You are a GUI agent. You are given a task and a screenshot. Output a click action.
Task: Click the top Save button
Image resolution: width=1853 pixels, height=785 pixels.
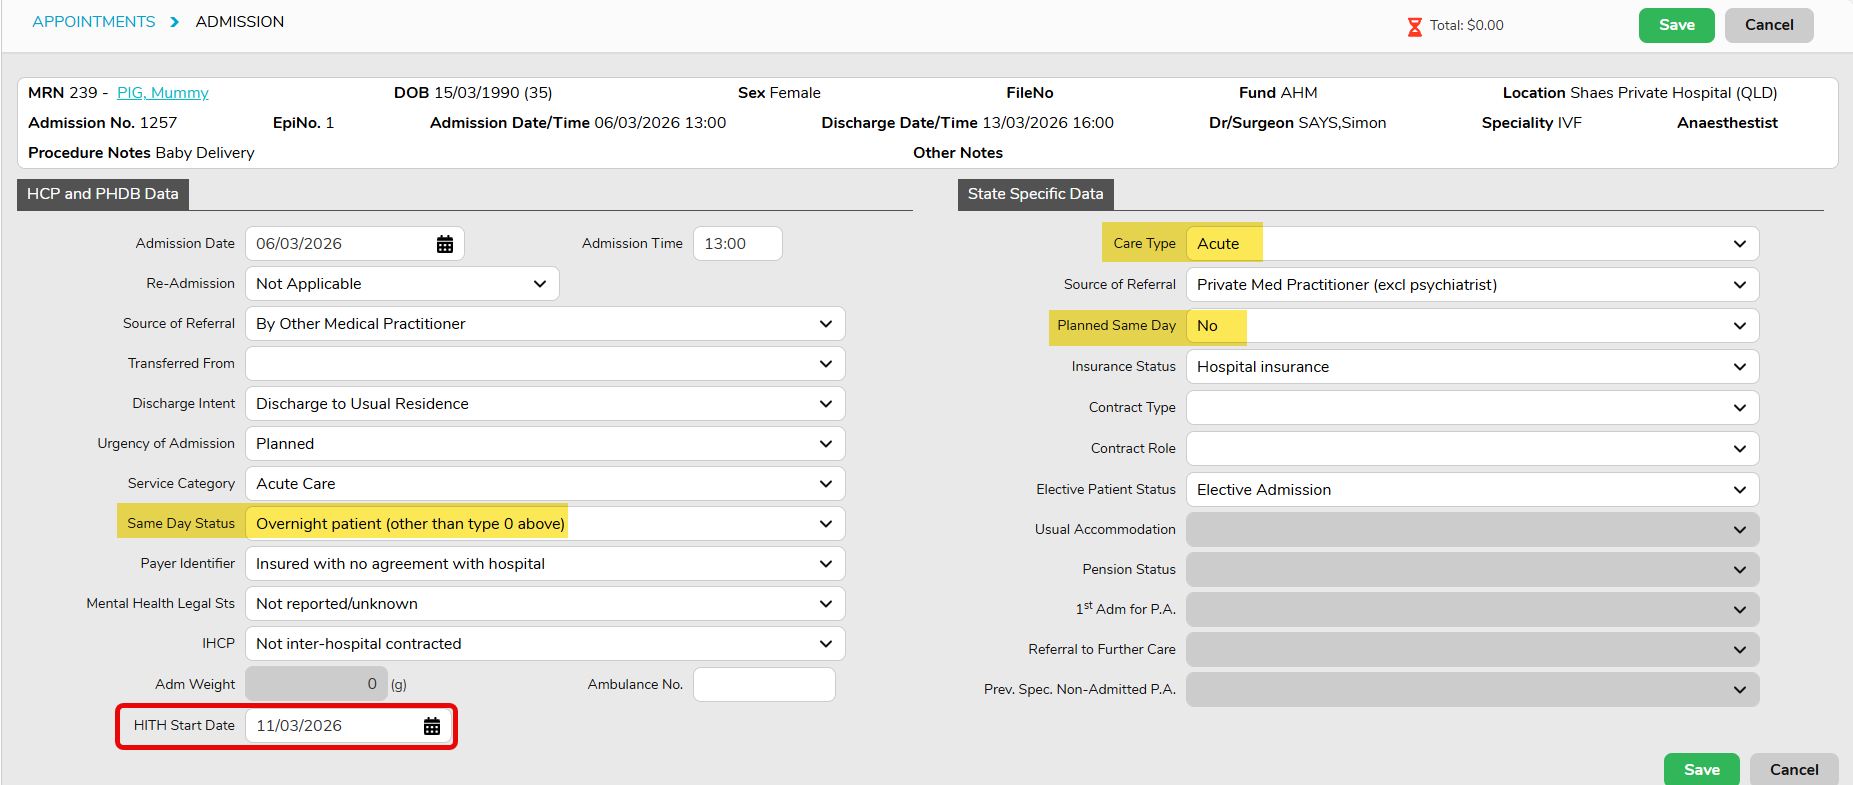coord(1676,25)
